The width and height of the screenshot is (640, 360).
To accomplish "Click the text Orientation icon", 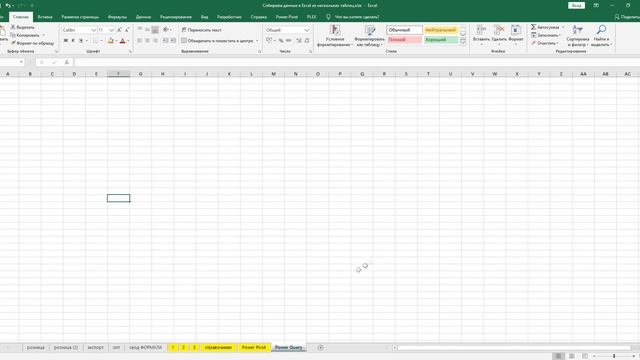I will tap(166, 29).
